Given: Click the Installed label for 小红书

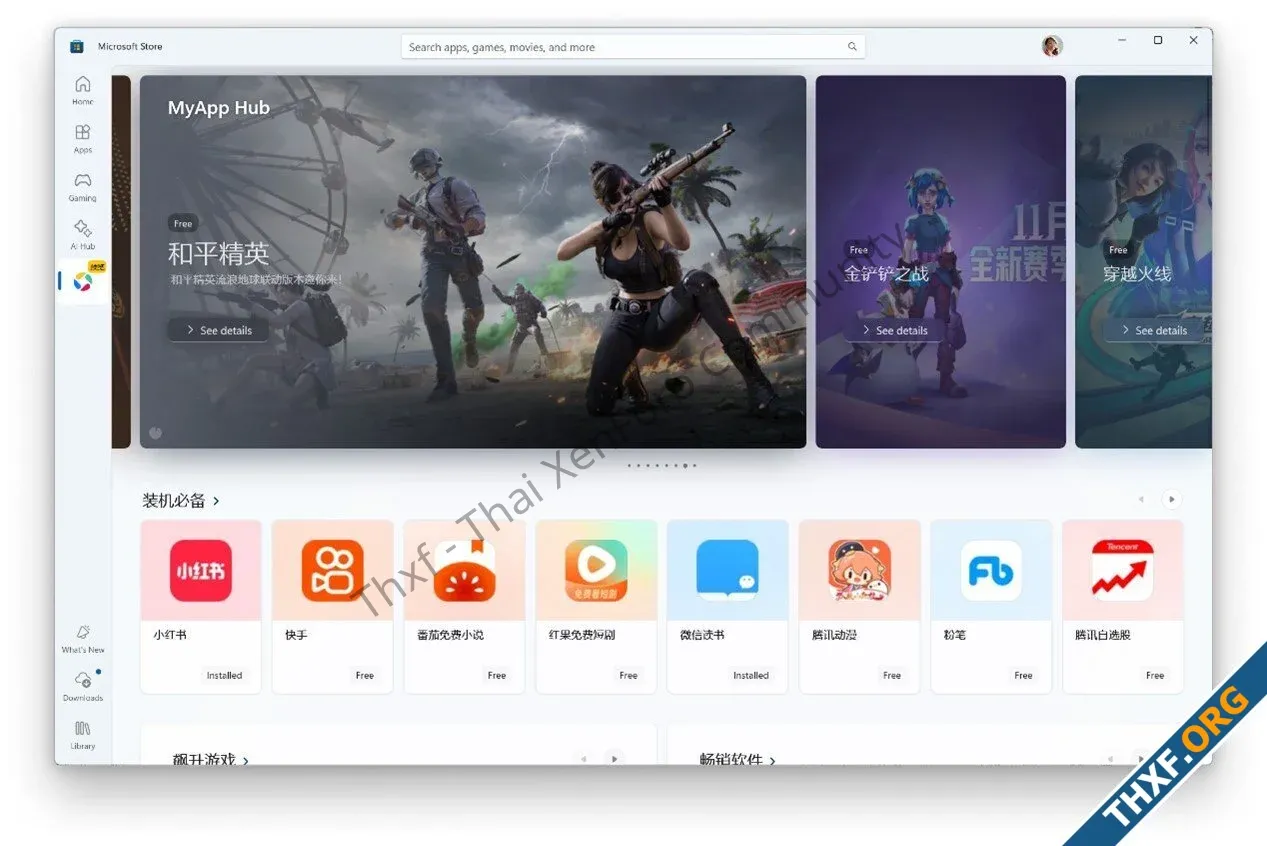Looking at the screenshot, I should 225,676.
